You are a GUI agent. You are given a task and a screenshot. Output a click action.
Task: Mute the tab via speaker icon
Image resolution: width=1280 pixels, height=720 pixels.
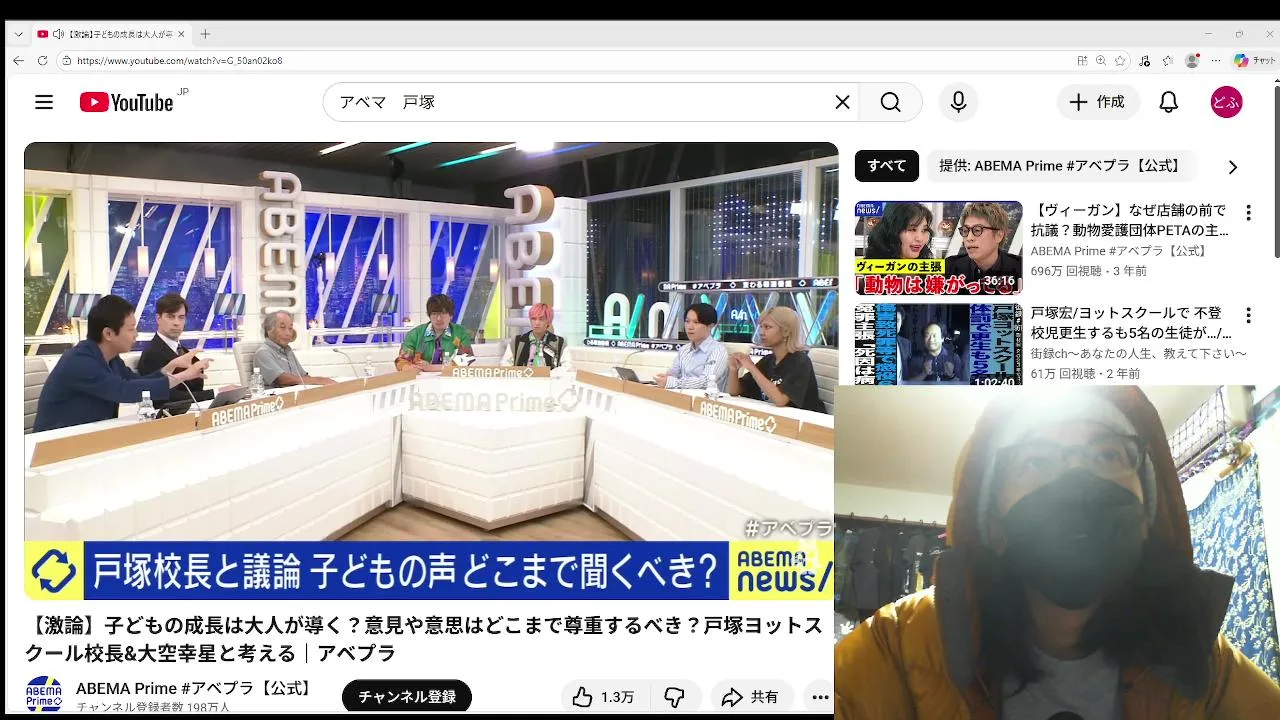pyautogui.click(x=58, y=34)
